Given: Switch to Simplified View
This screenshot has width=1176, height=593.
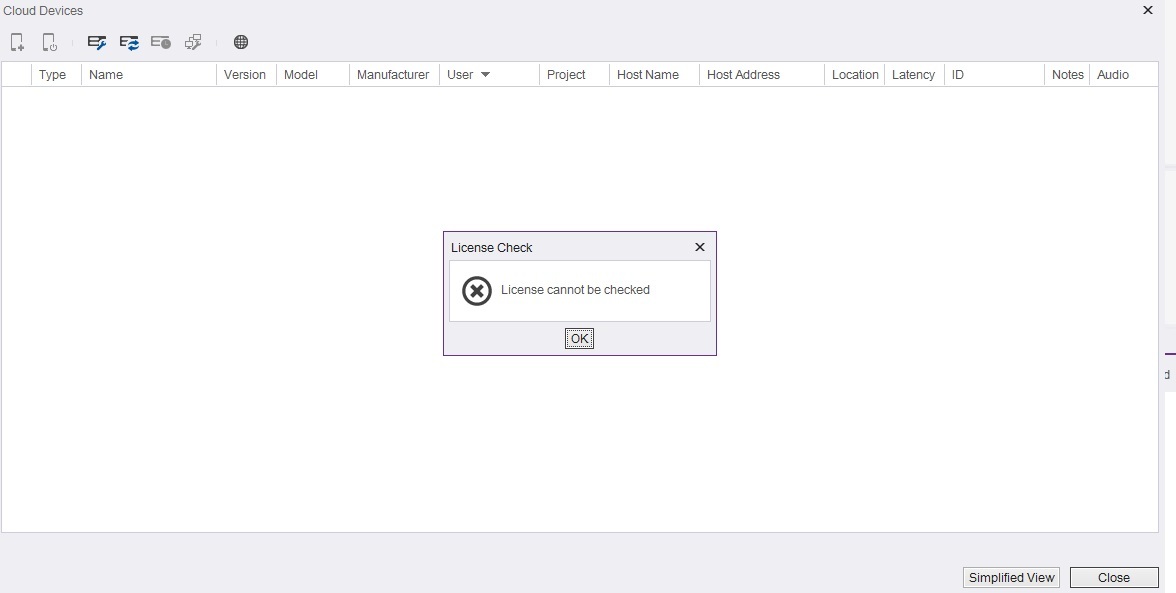Looking at the screenshot, I should pos(1011,577).
